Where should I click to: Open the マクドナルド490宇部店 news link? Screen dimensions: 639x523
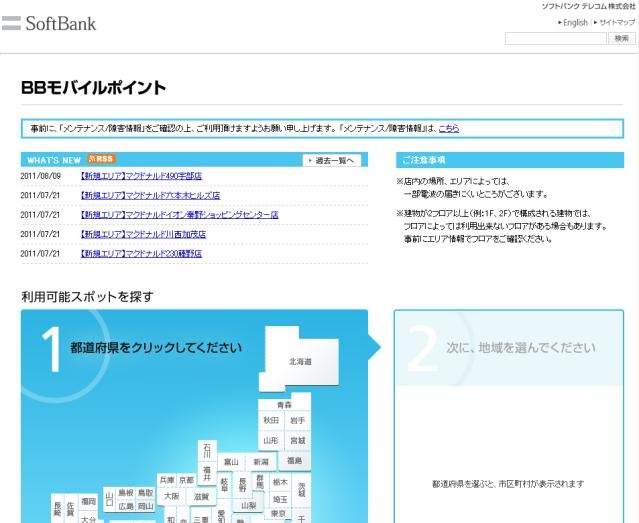point(141,176)
